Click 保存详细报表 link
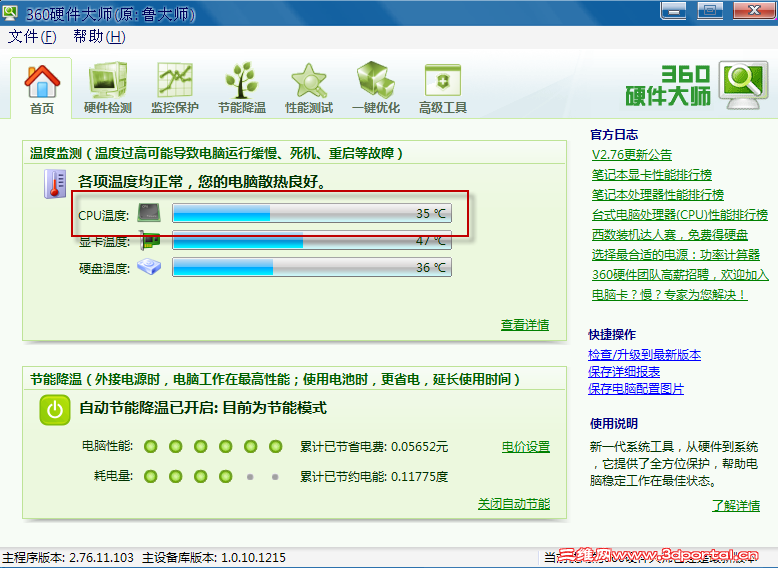Screen dimensions: 778x568 624,372
